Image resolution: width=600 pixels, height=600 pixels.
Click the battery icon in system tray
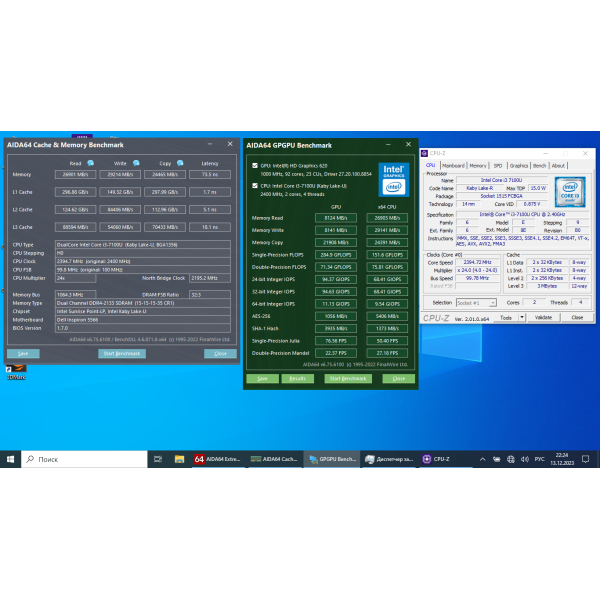tap(497, 459)
